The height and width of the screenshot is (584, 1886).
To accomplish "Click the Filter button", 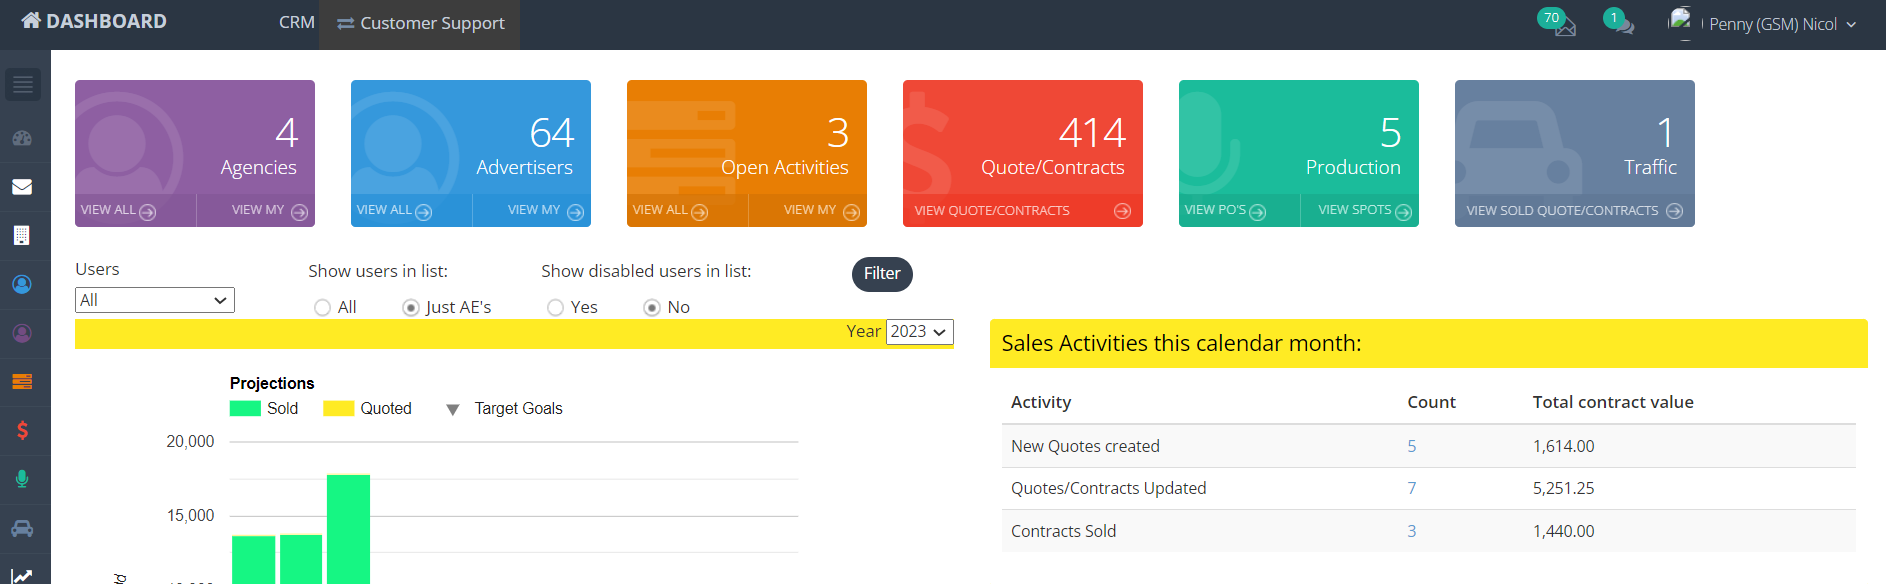I will pyautogui.click(x=882, y=274).
